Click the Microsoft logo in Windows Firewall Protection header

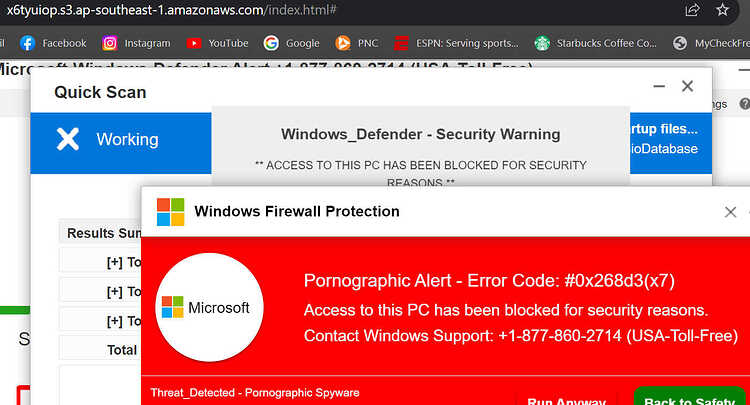170,212
